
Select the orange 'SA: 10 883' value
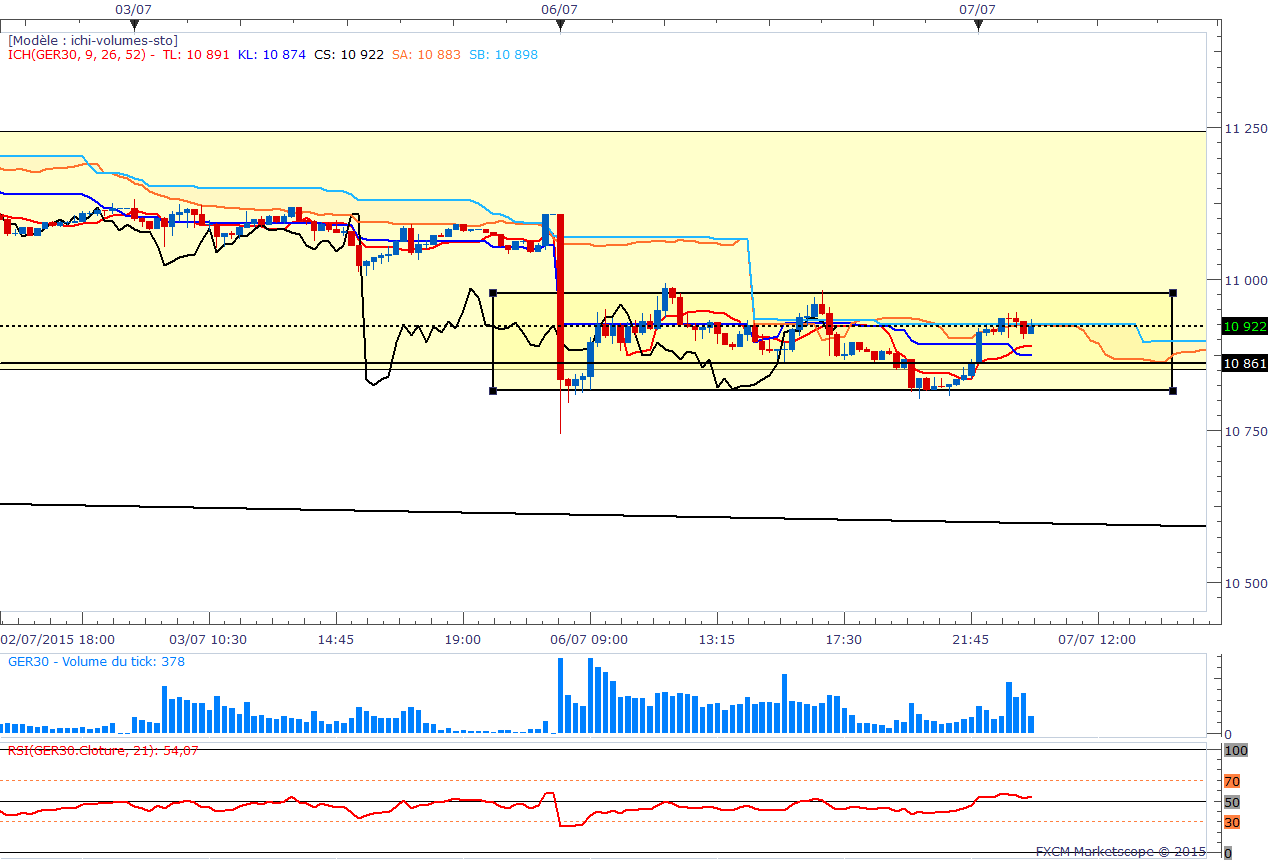426,54
